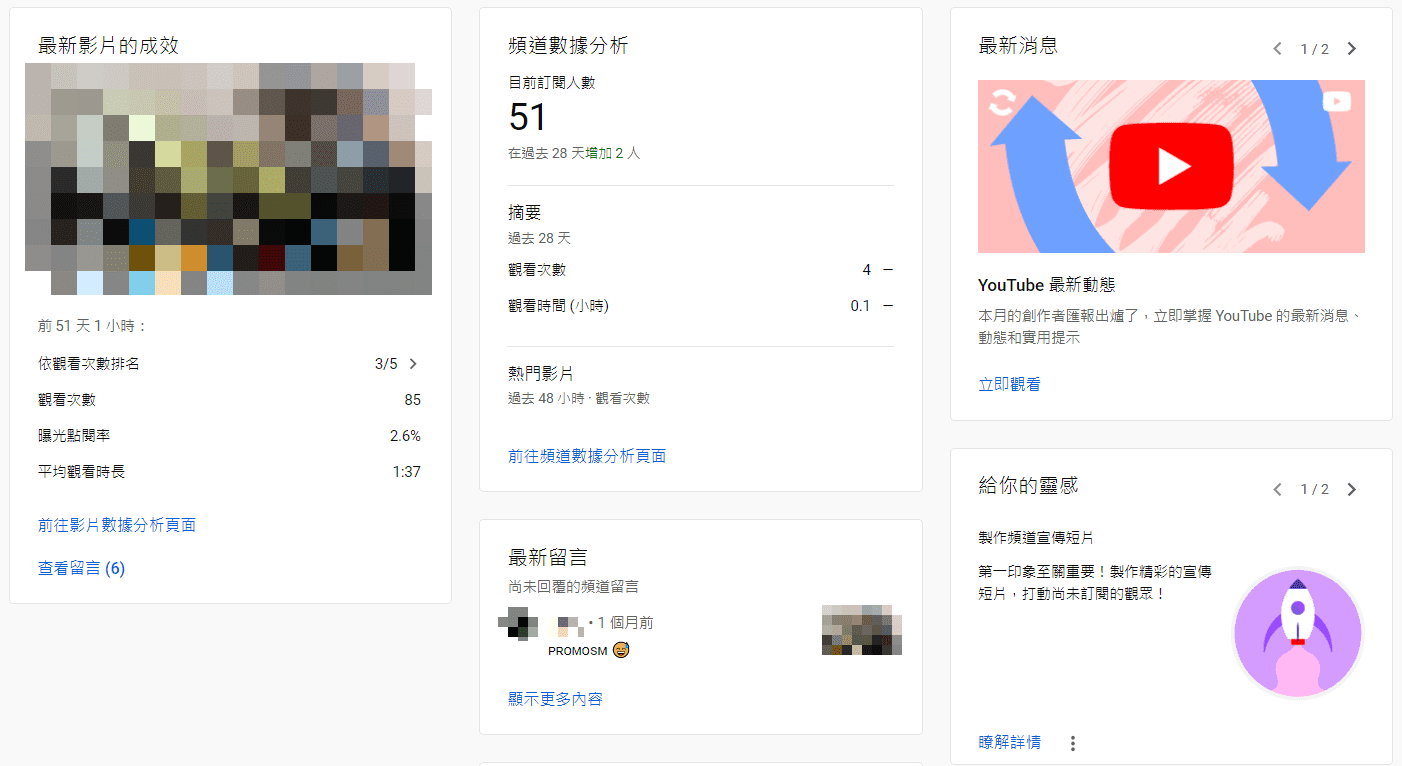This screenshot has height=766, width=1402.
Task: Click 尚未回覆的頻道留言 subtitle
Action: tap(574, 587)
